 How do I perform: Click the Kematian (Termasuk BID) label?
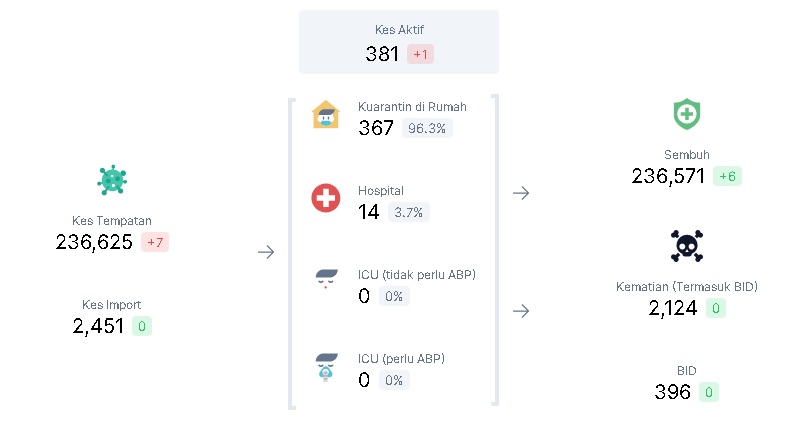point(687,287)
